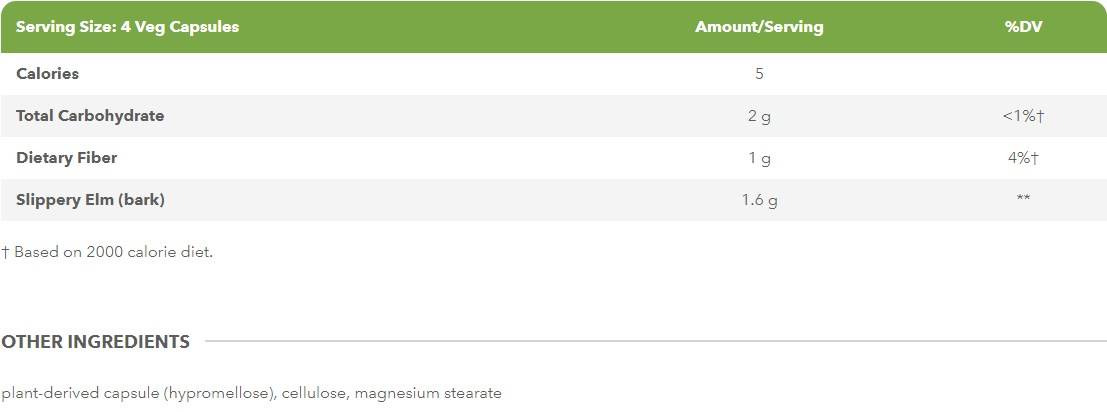Viewport: 1107px width, 412px height.
Task: Select the Total Carbohydrate row label
Action: tap(90, 115)
